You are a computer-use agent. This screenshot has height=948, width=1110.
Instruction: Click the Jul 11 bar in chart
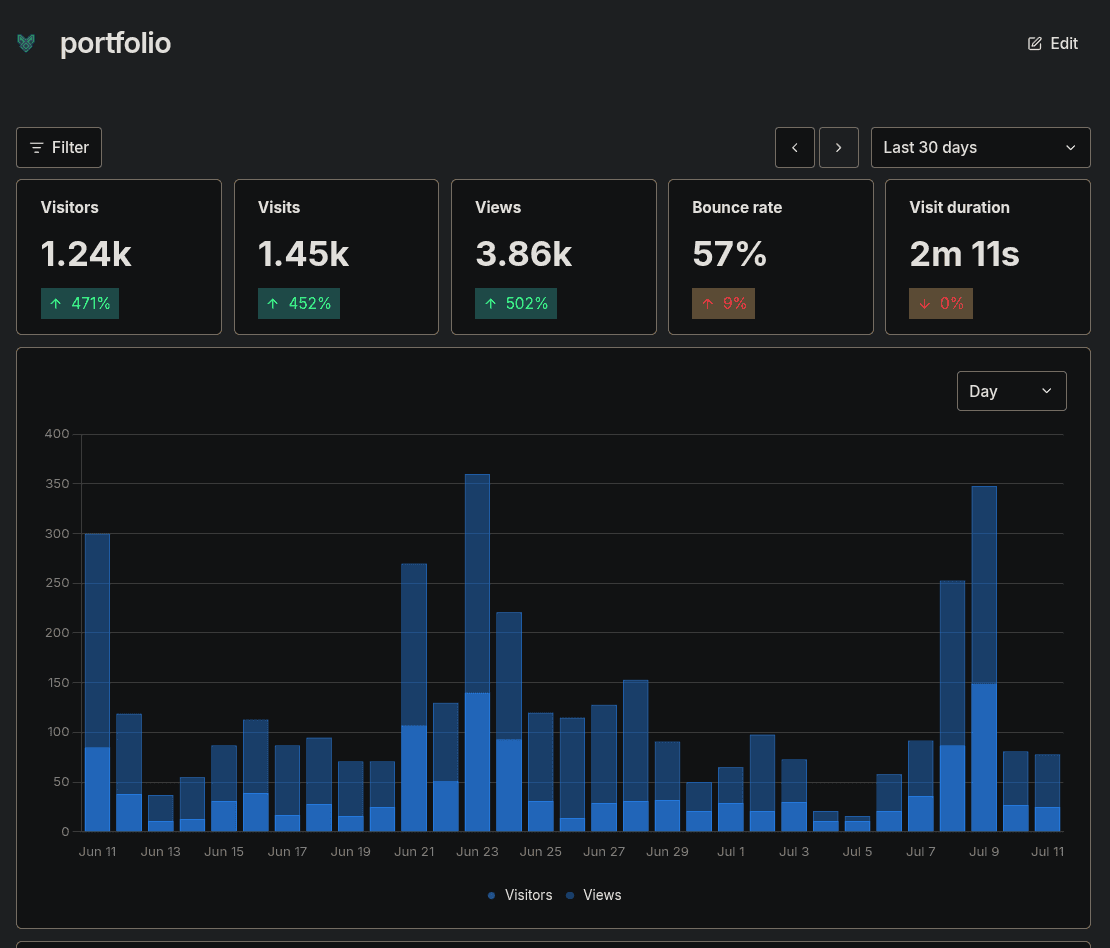pyautogui.click(x=1048, y=793)
